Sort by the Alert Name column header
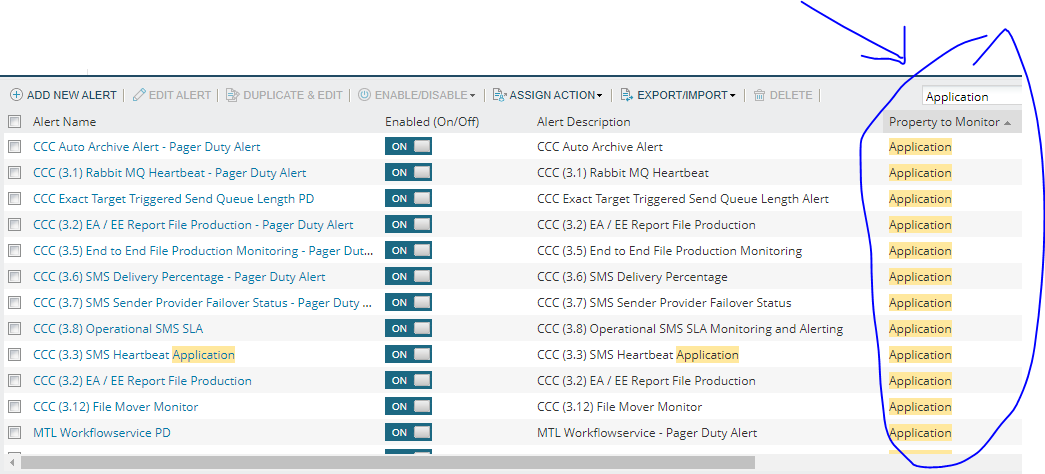This screenshot has height=474, width=1045. click(65, 122)
